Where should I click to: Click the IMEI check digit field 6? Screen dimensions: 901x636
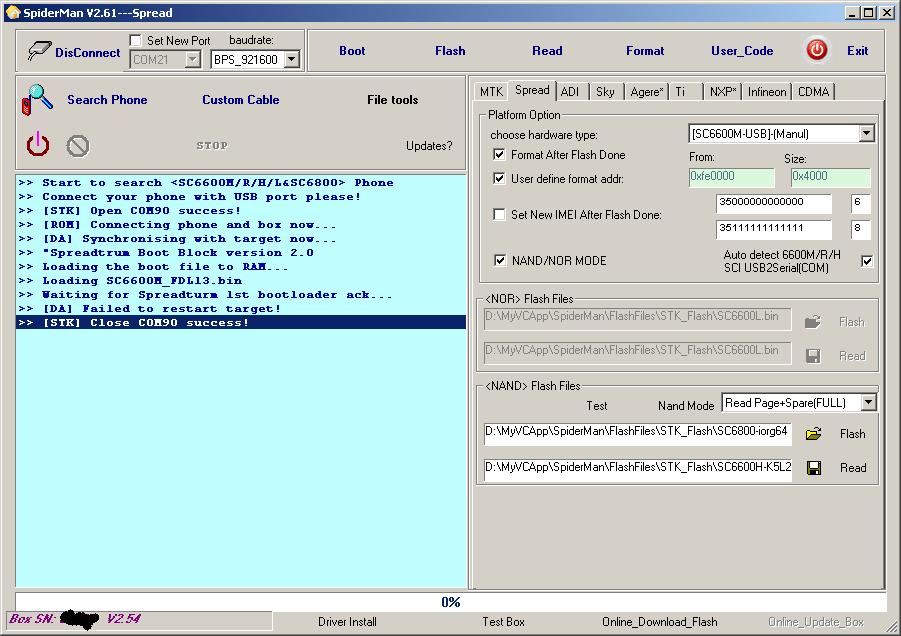pyautogui.click(x=860, y=203)
